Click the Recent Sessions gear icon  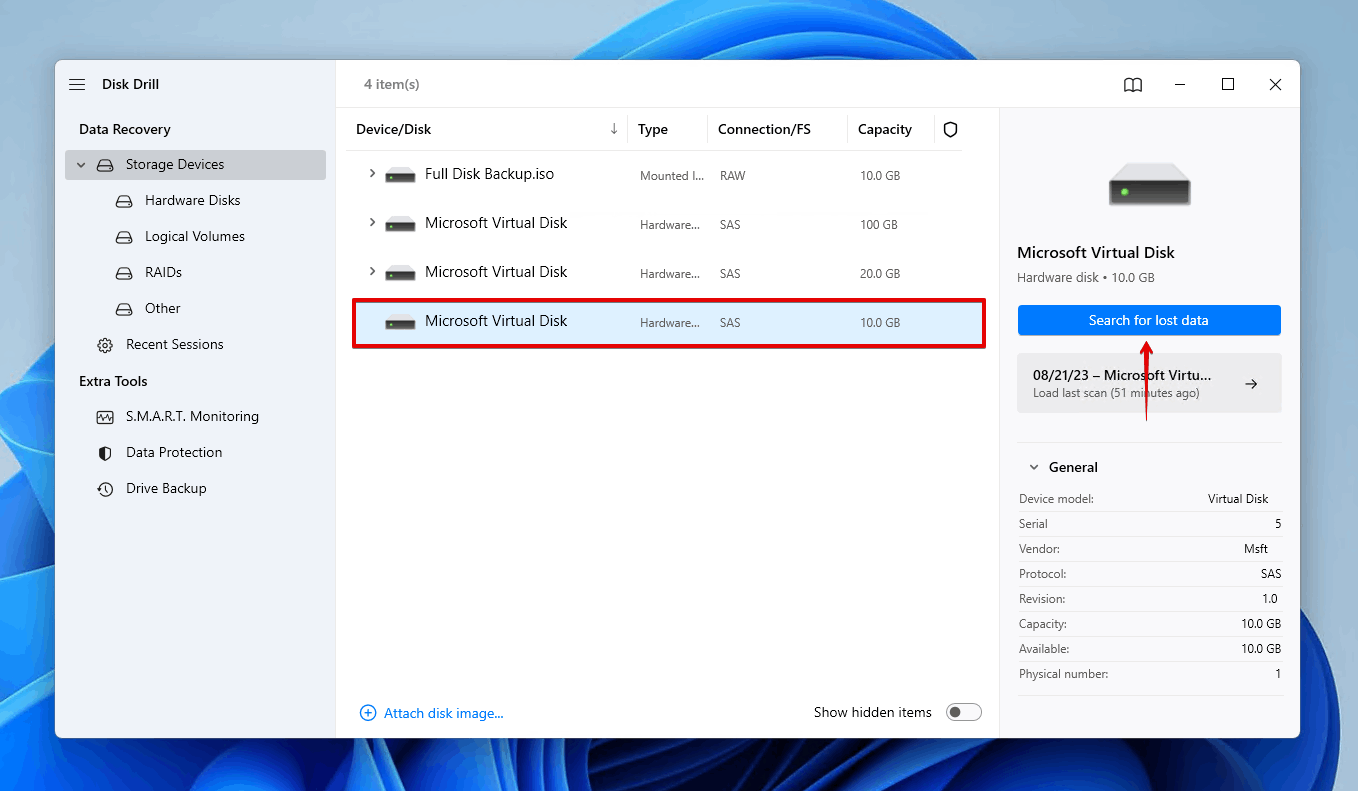click(105, 345)
